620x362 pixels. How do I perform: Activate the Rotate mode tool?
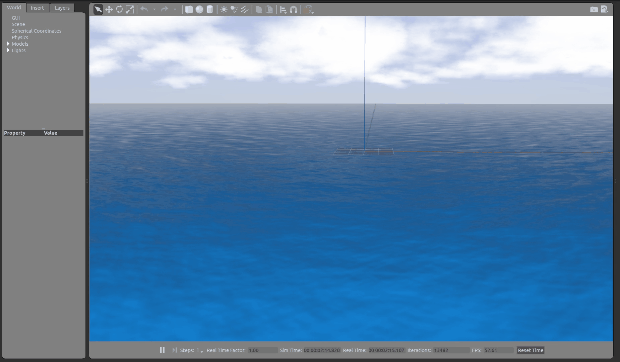(x=119, y=9)
